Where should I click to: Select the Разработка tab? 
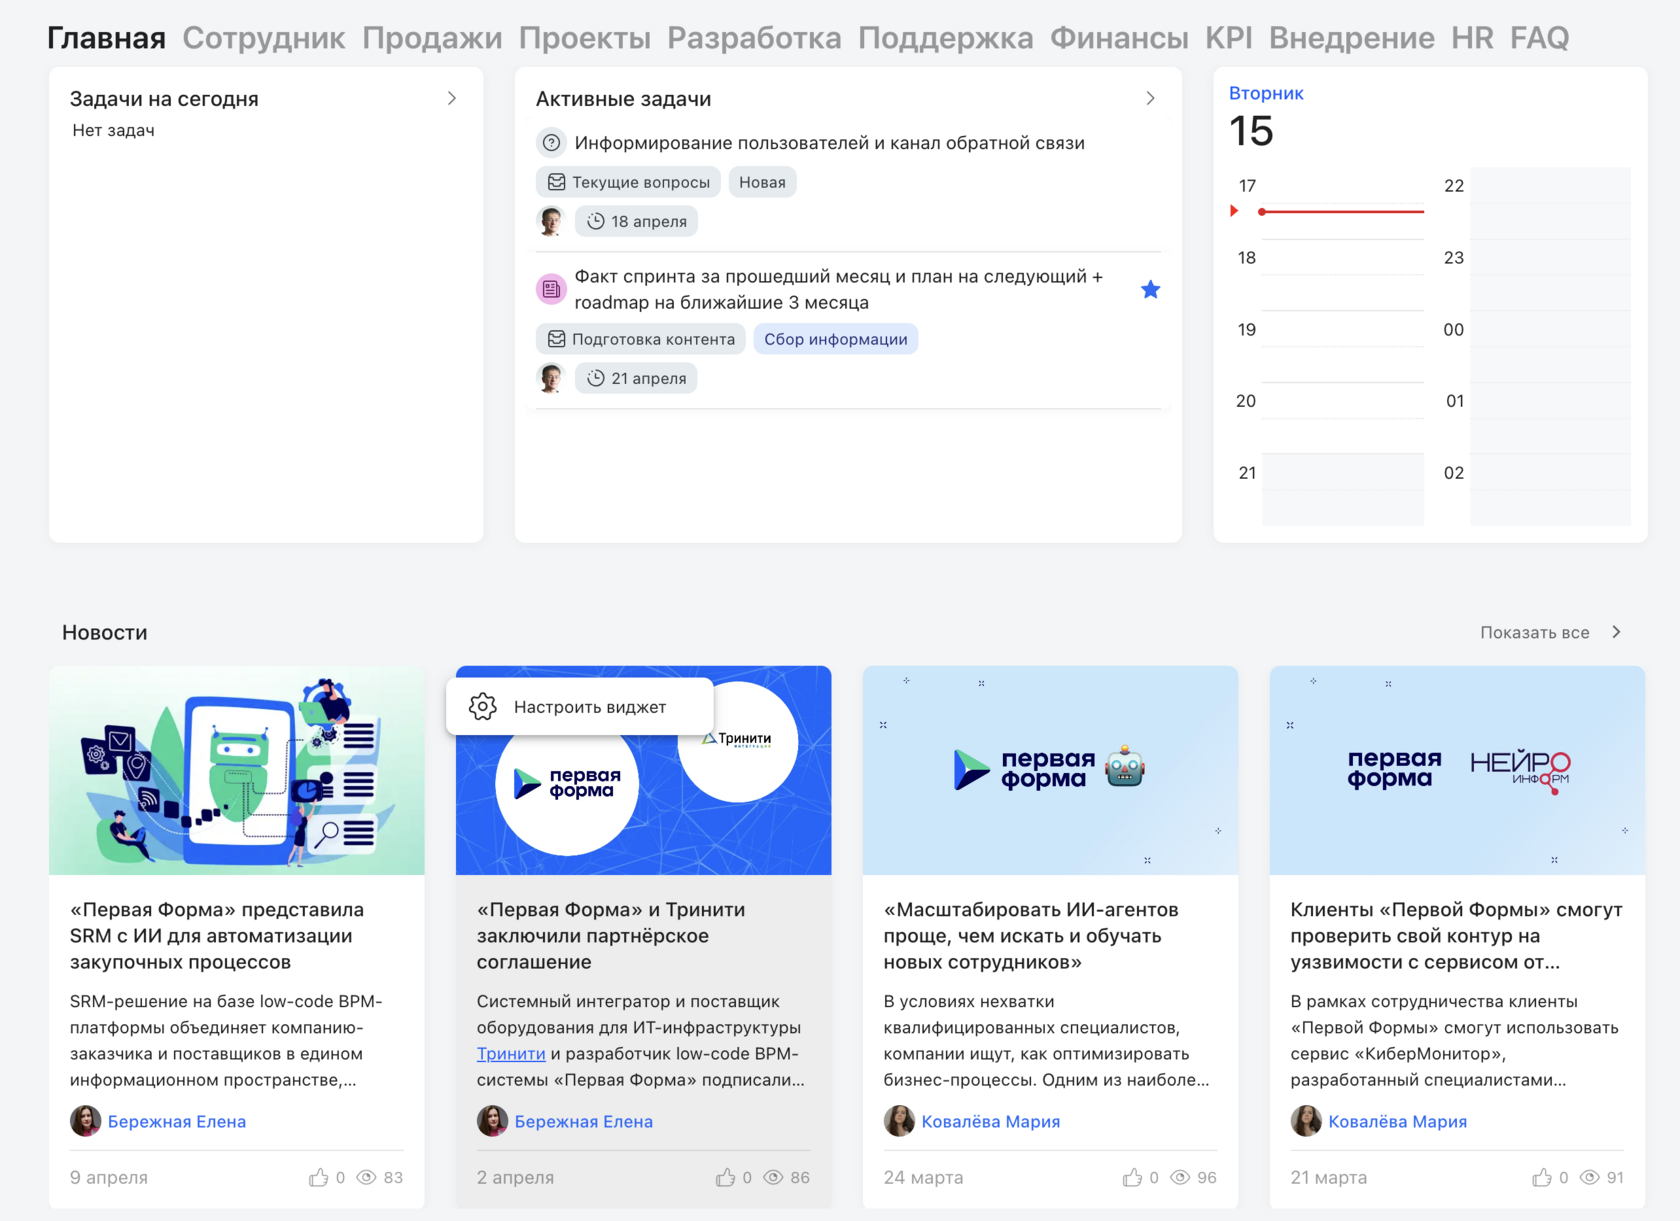754,38
